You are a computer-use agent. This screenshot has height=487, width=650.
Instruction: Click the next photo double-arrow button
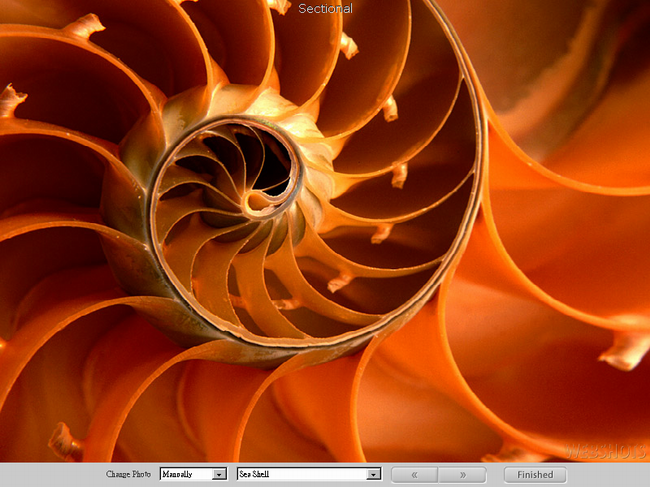pyautogui.click(x=462, y=475)
